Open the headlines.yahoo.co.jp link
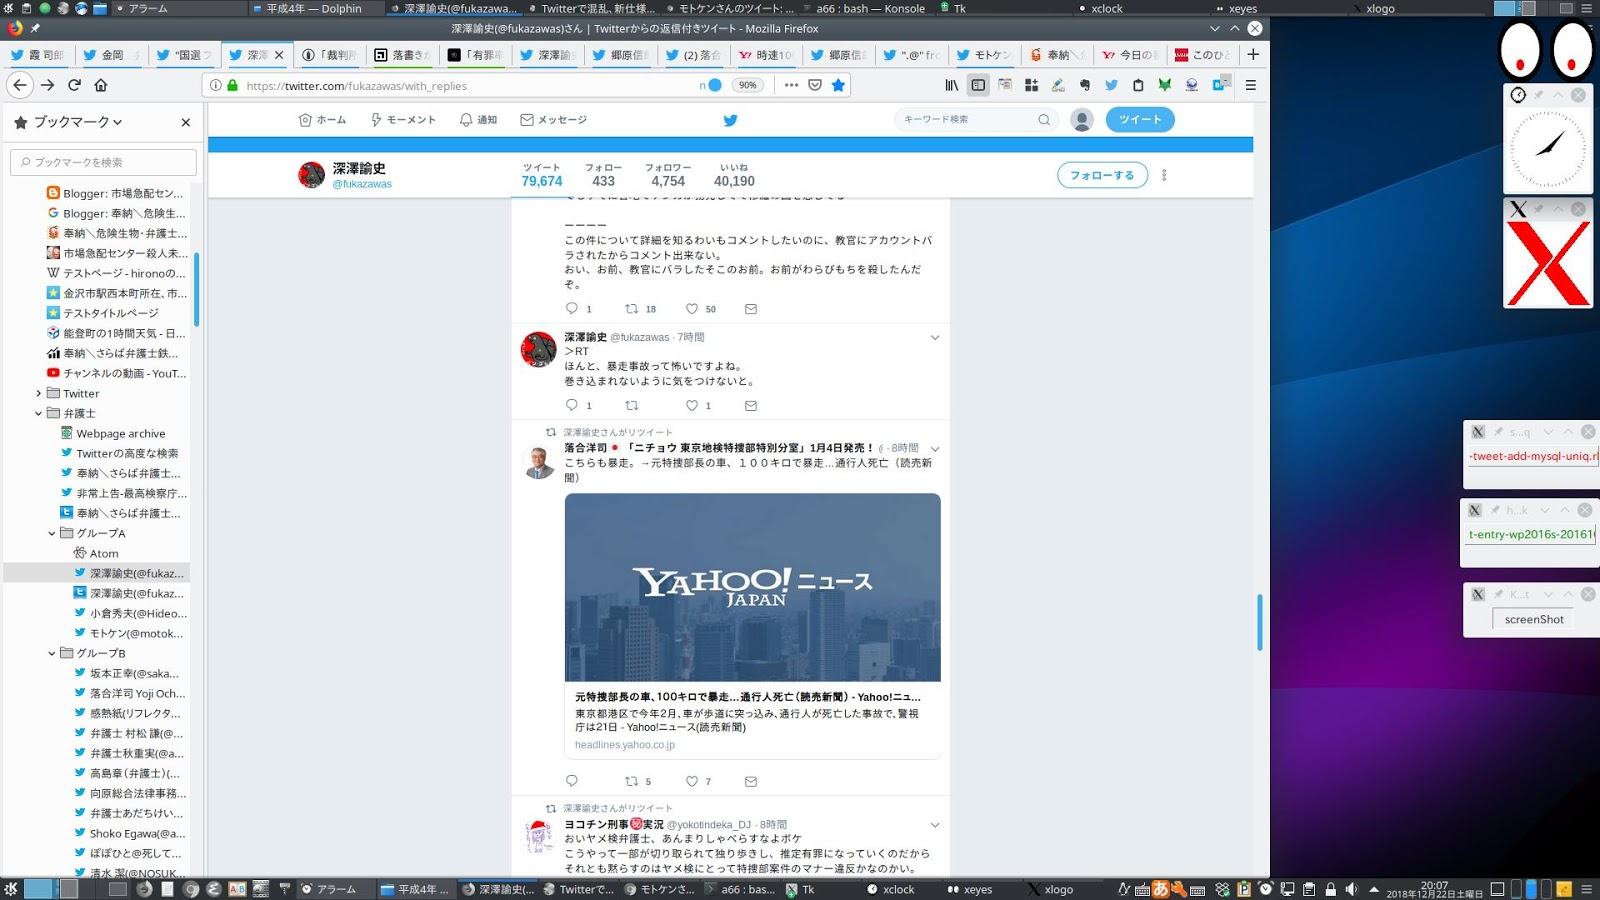Image resolution: width=1600 pixels, height=900 pixels. click(x=625, y=745)
